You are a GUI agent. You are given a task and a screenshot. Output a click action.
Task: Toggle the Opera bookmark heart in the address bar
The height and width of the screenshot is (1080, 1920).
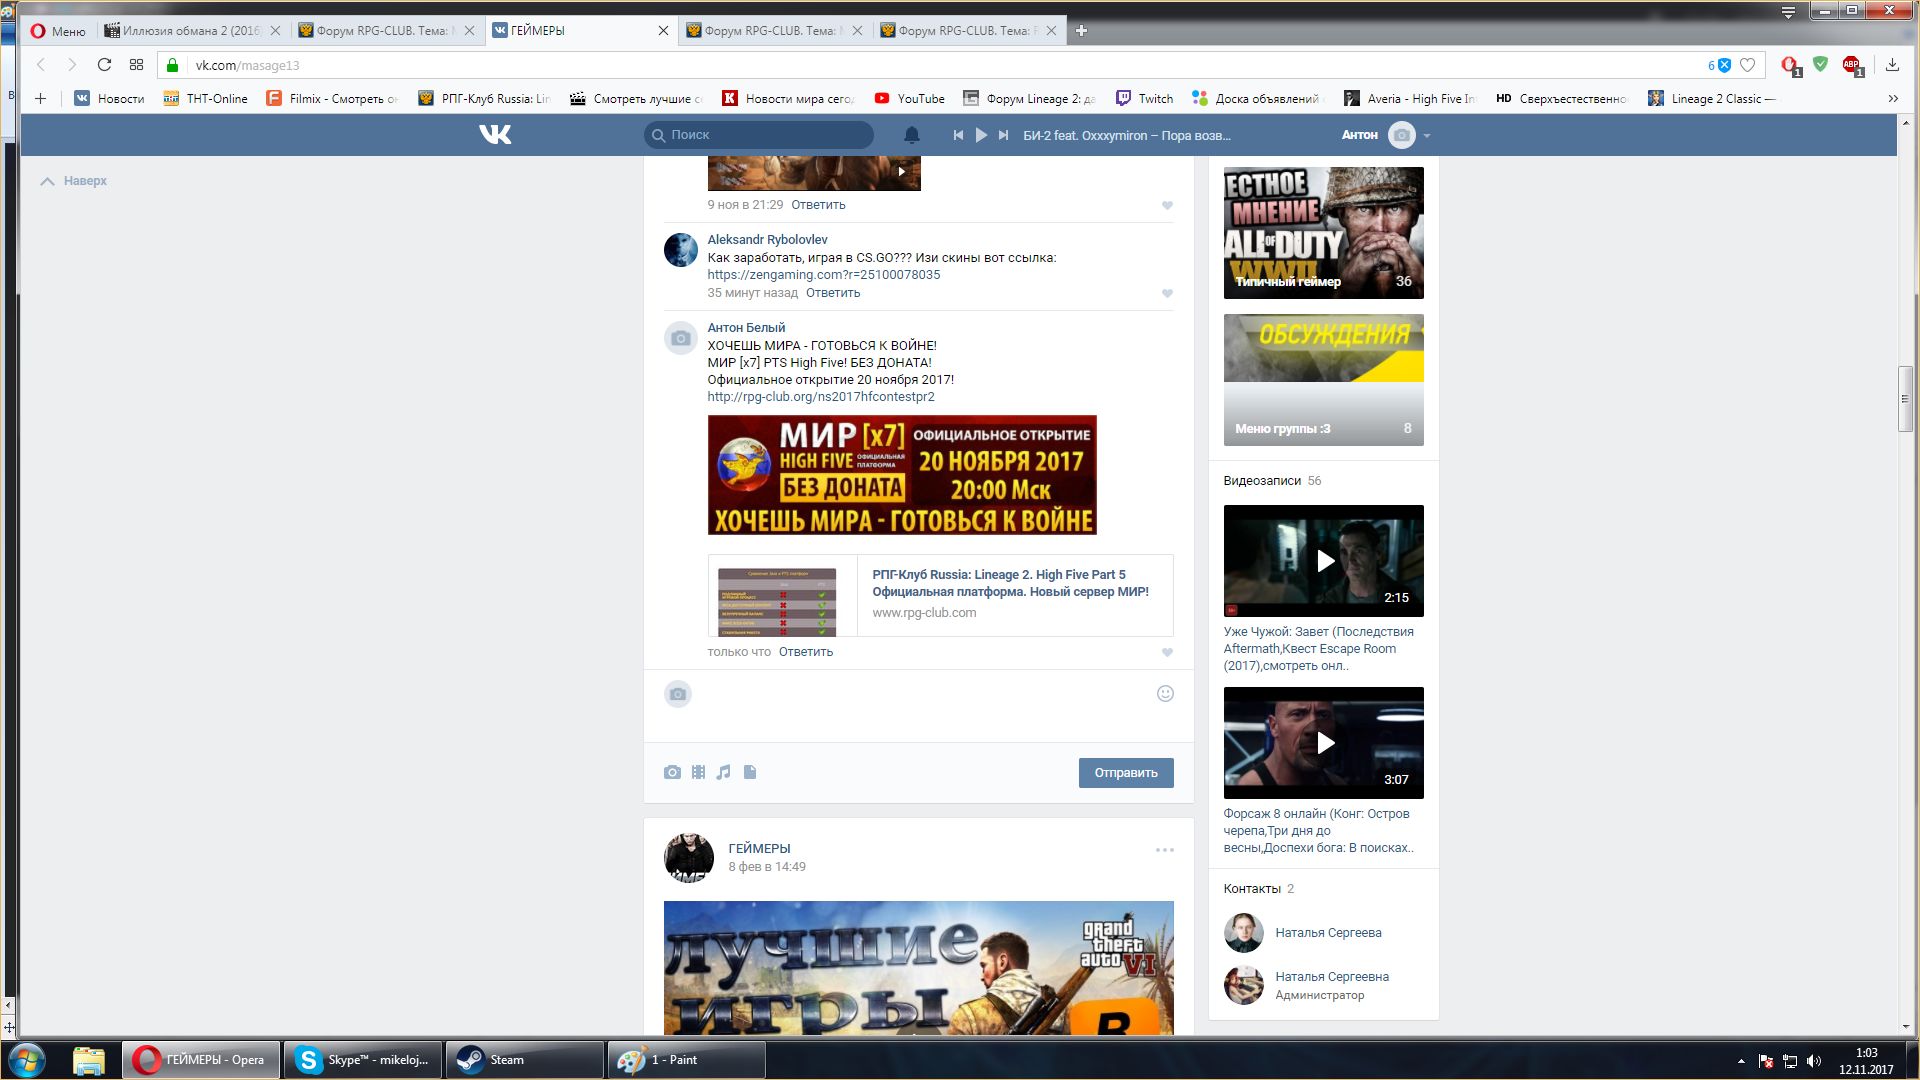point(1747,65)
